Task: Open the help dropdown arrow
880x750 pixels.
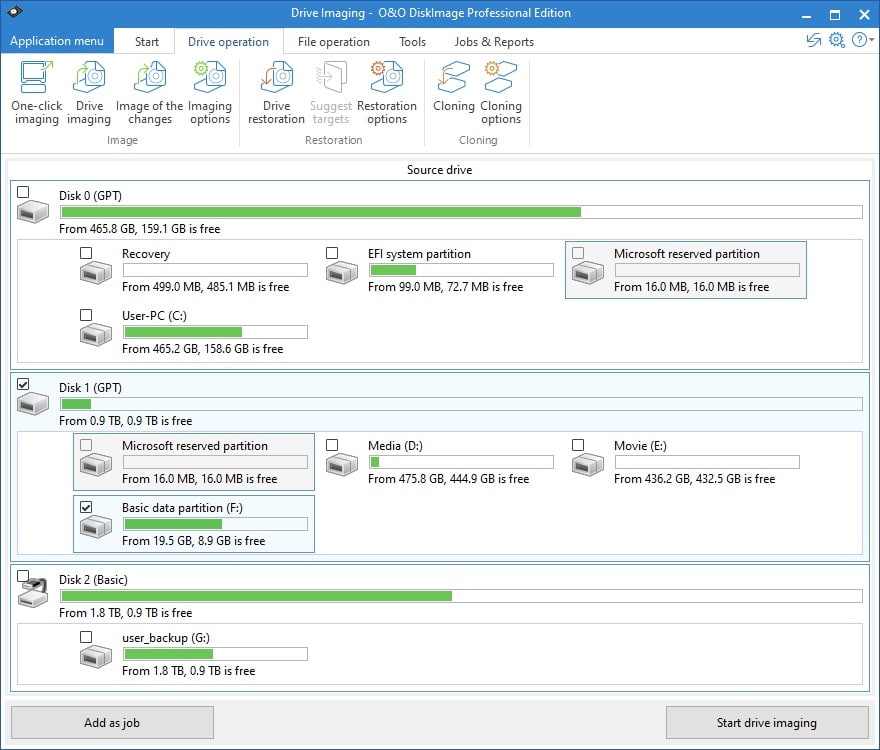Action: pos(869,40)
